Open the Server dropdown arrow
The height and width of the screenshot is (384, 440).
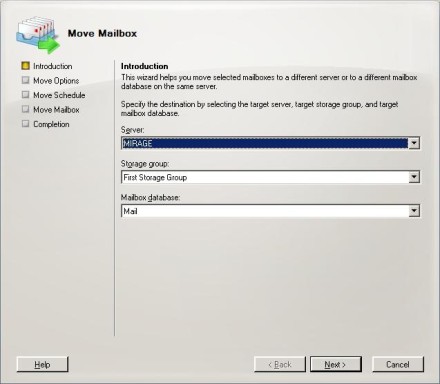(414, 143)
